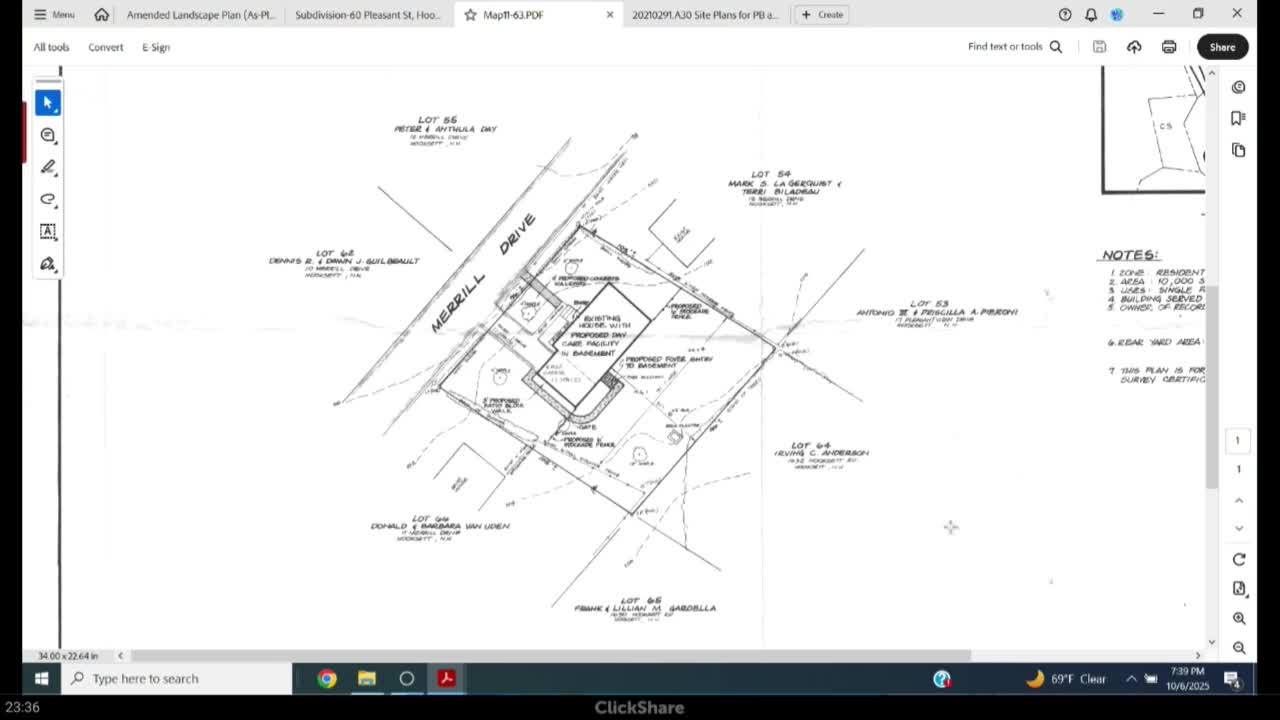Open the E-Sign menu

pyautogui.click(x=156, y=47)
